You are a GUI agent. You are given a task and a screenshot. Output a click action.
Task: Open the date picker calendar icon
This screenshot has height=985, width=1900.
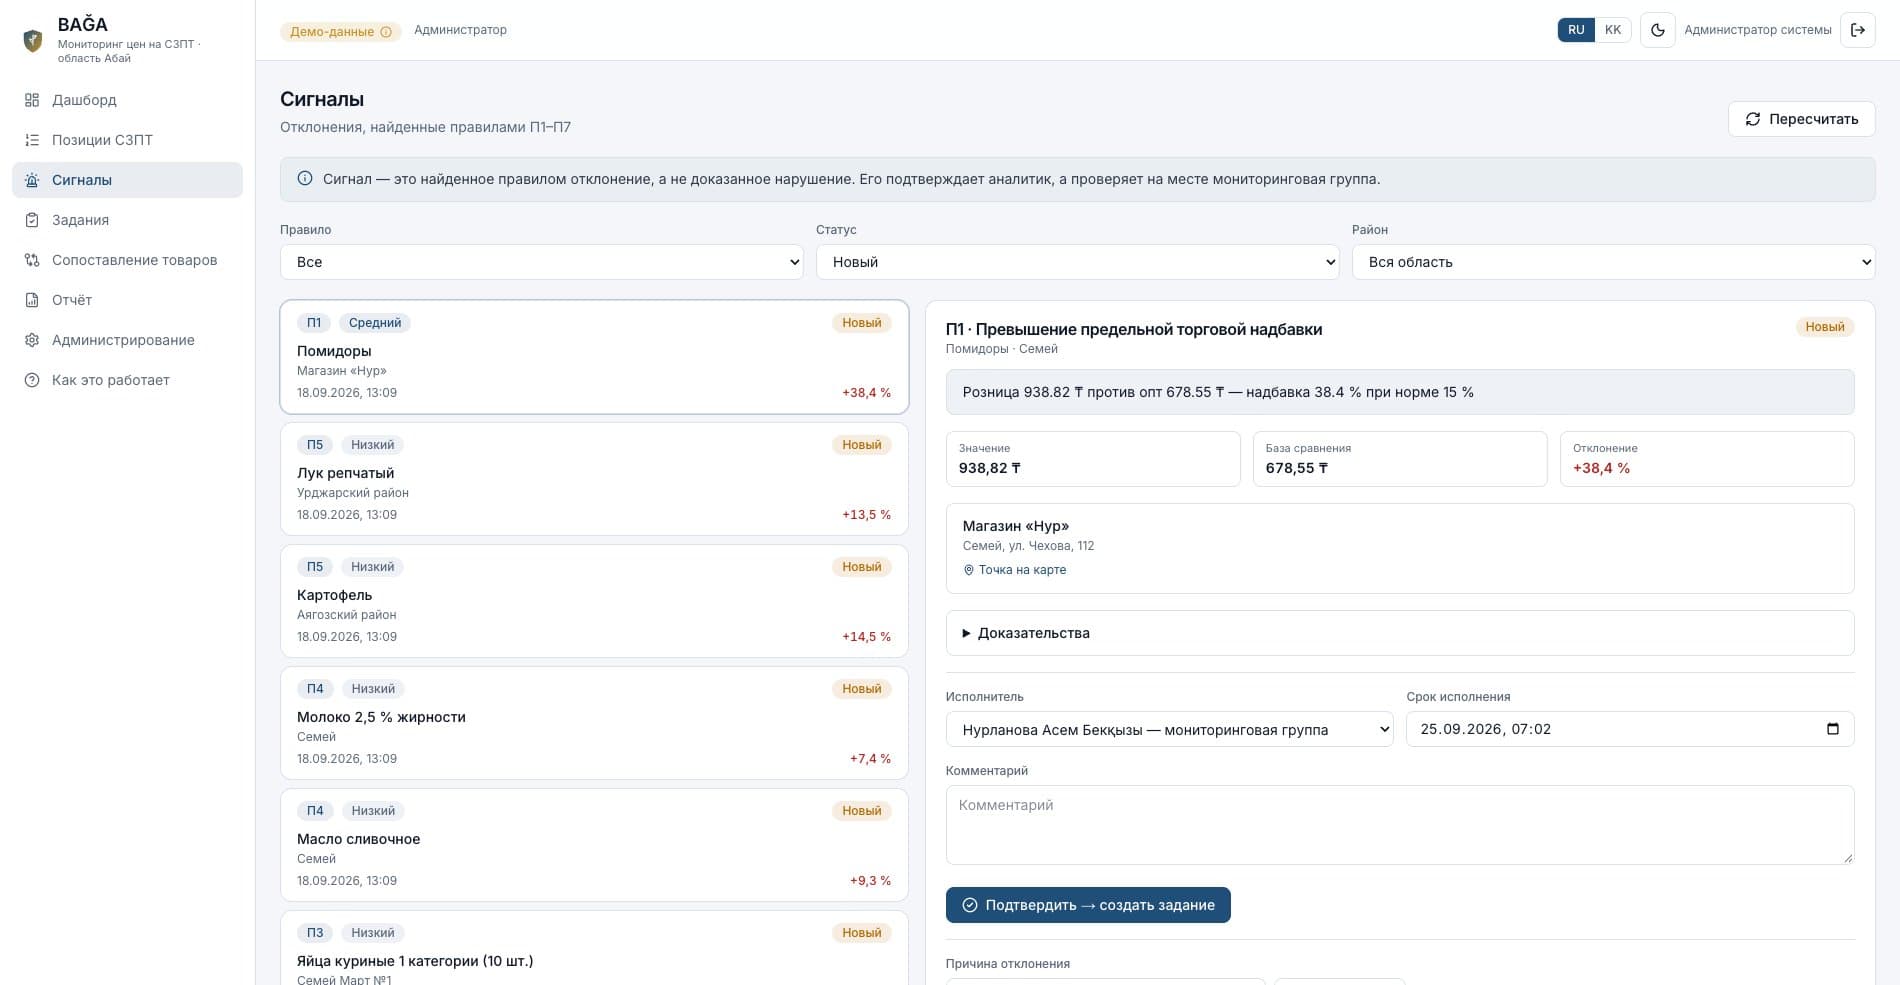(1832, 729)
